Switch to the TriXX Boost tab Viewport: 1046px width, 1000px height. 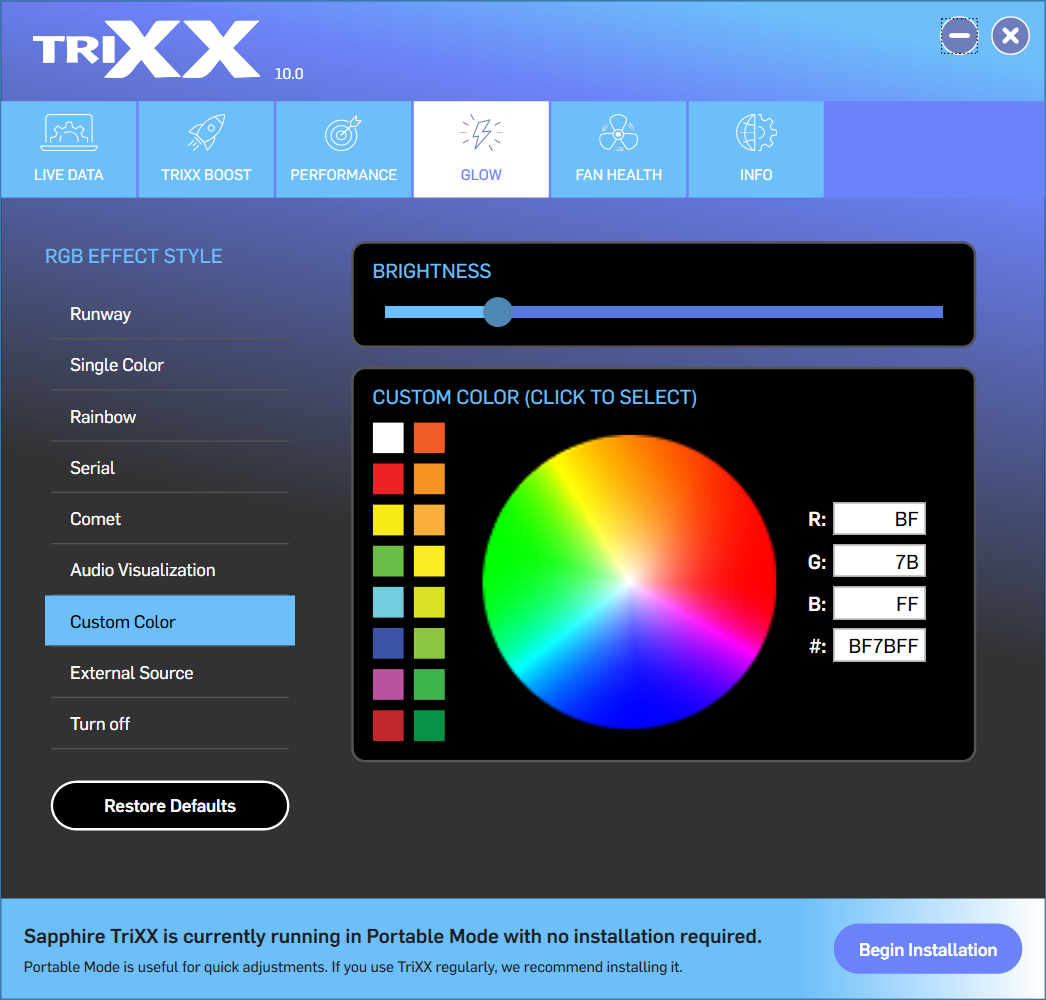[x=206, y=149]
